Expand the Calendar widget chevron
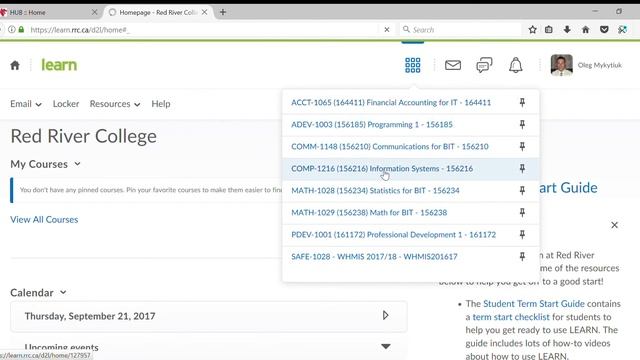640x360 pixels. coord(63,293)
